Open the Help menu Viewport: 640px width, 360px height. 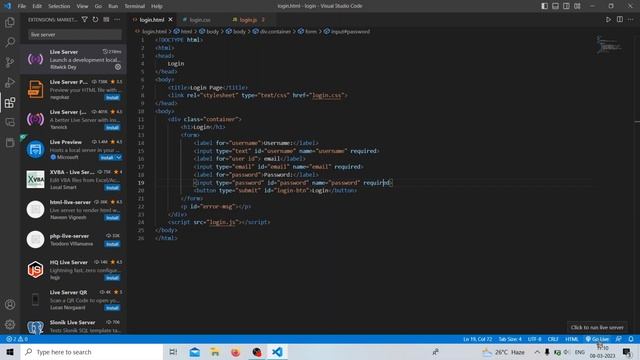click(x=157, y=6)
